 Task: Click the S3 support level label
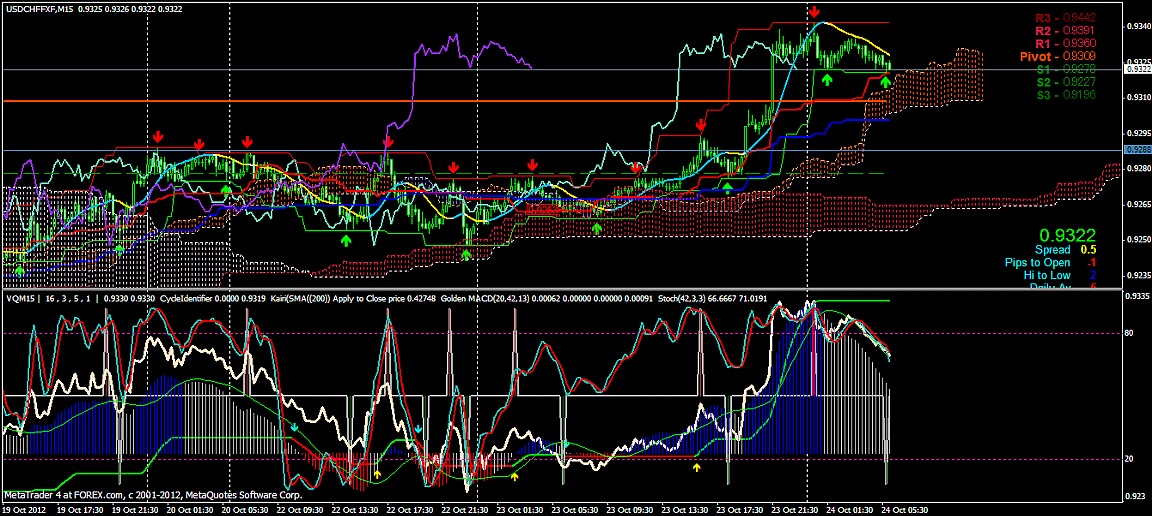coord(1064,95)
